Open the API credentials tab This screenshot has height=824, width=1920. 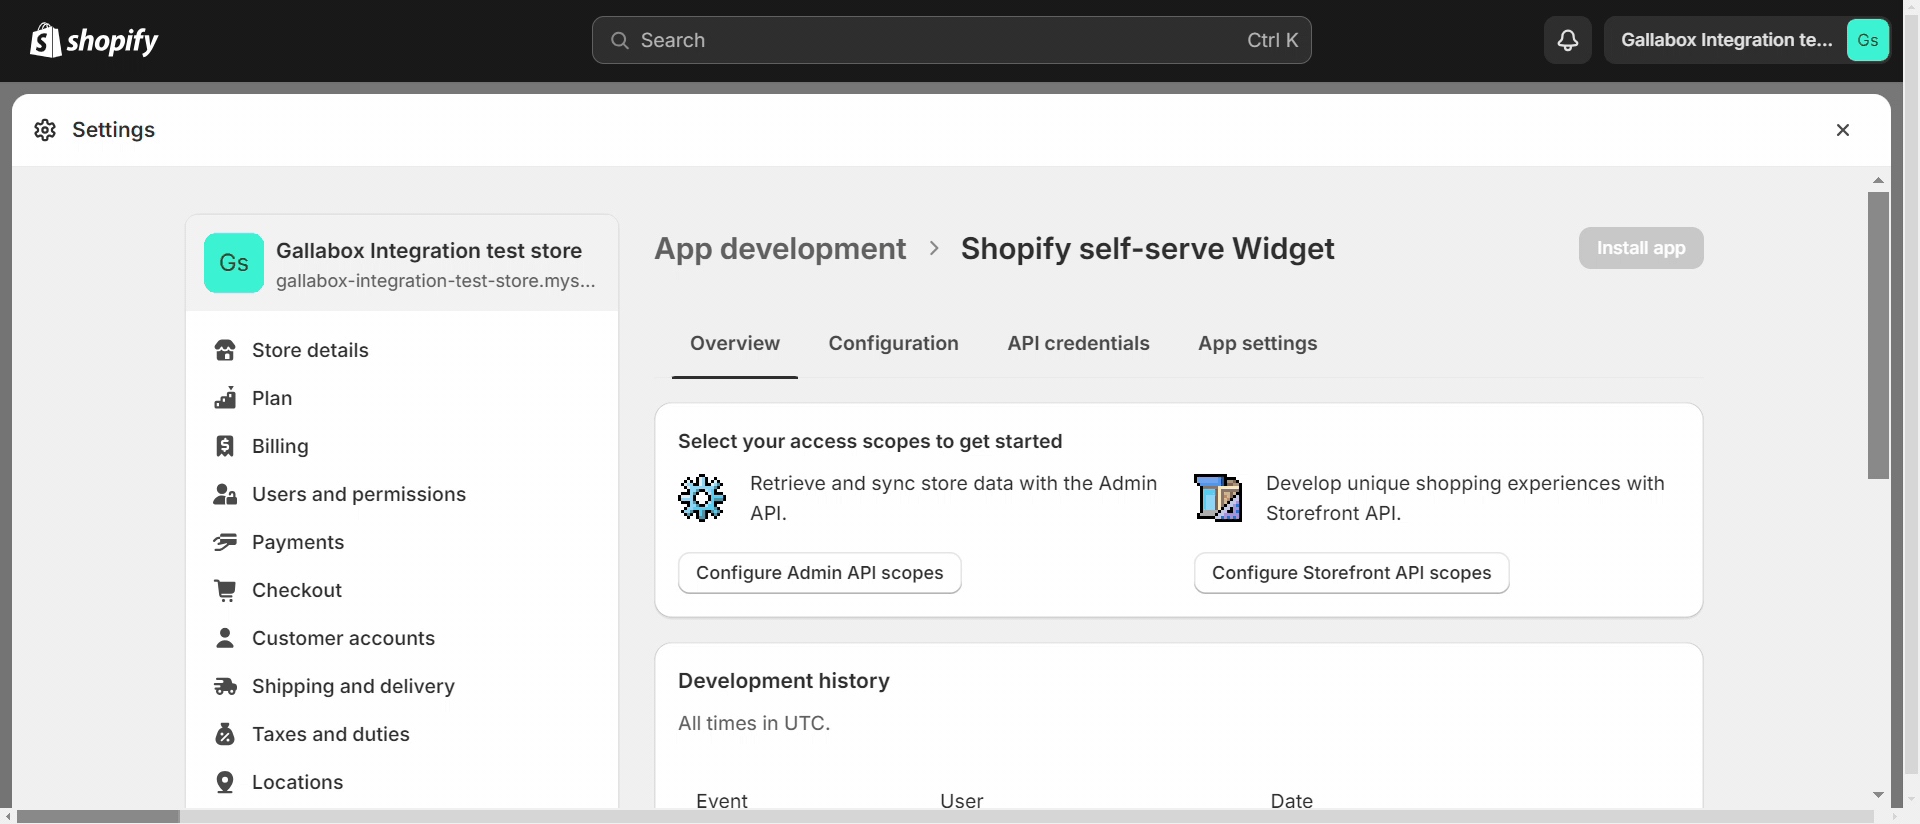pyautogui.click(x=1078, y=343)
